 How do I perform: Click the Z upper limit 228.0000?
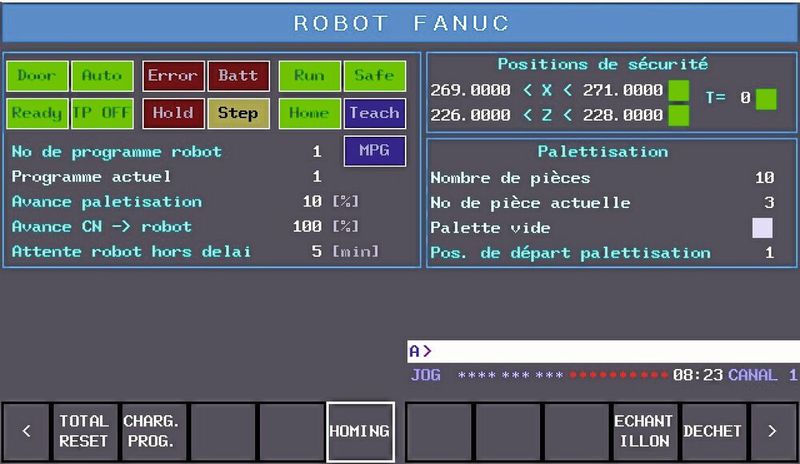tap(623, 115)
